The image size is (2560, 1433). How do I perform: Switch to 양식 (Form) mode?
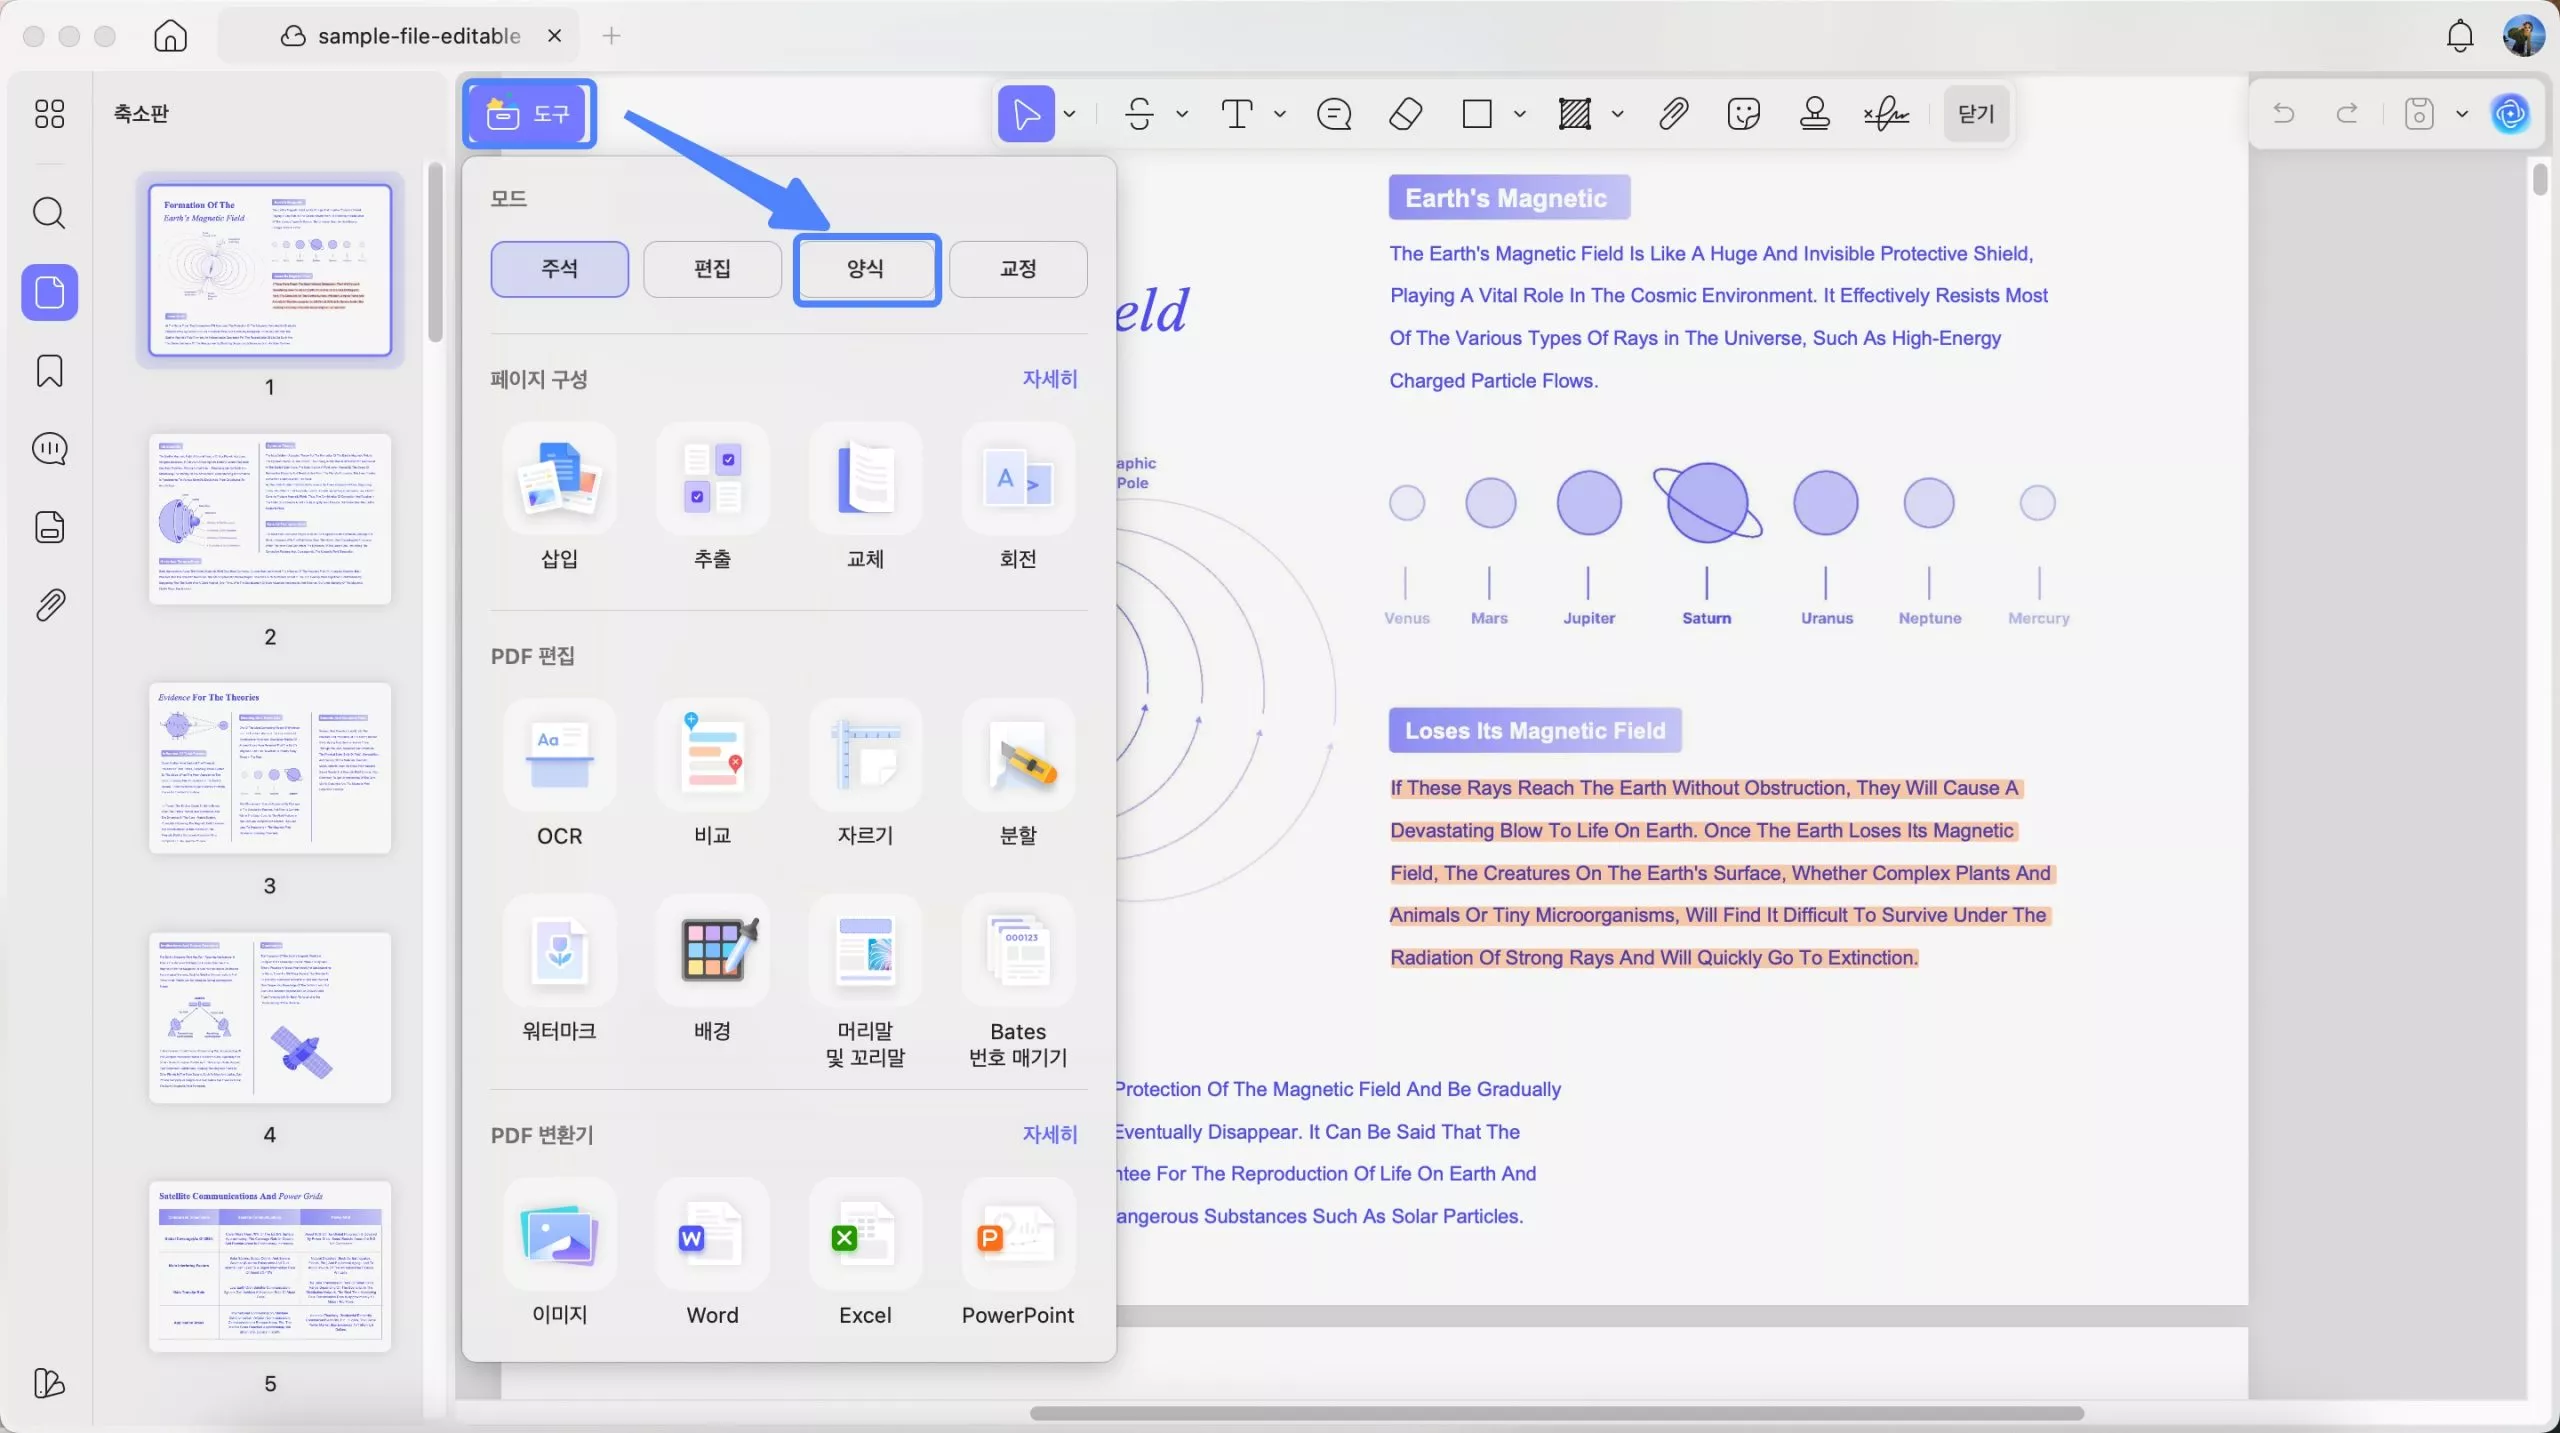tap(866, 269)
